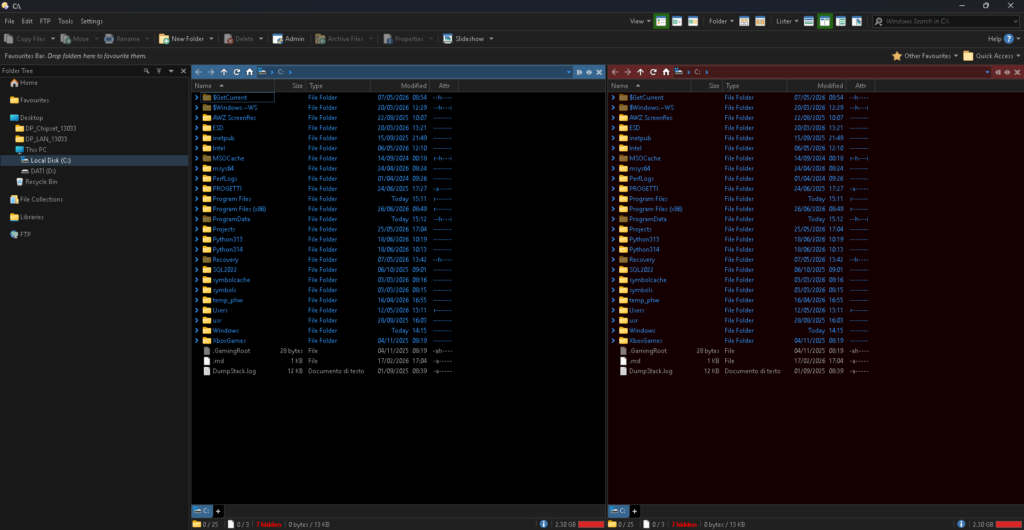Open Quick Access dropdown

(991, 56)
